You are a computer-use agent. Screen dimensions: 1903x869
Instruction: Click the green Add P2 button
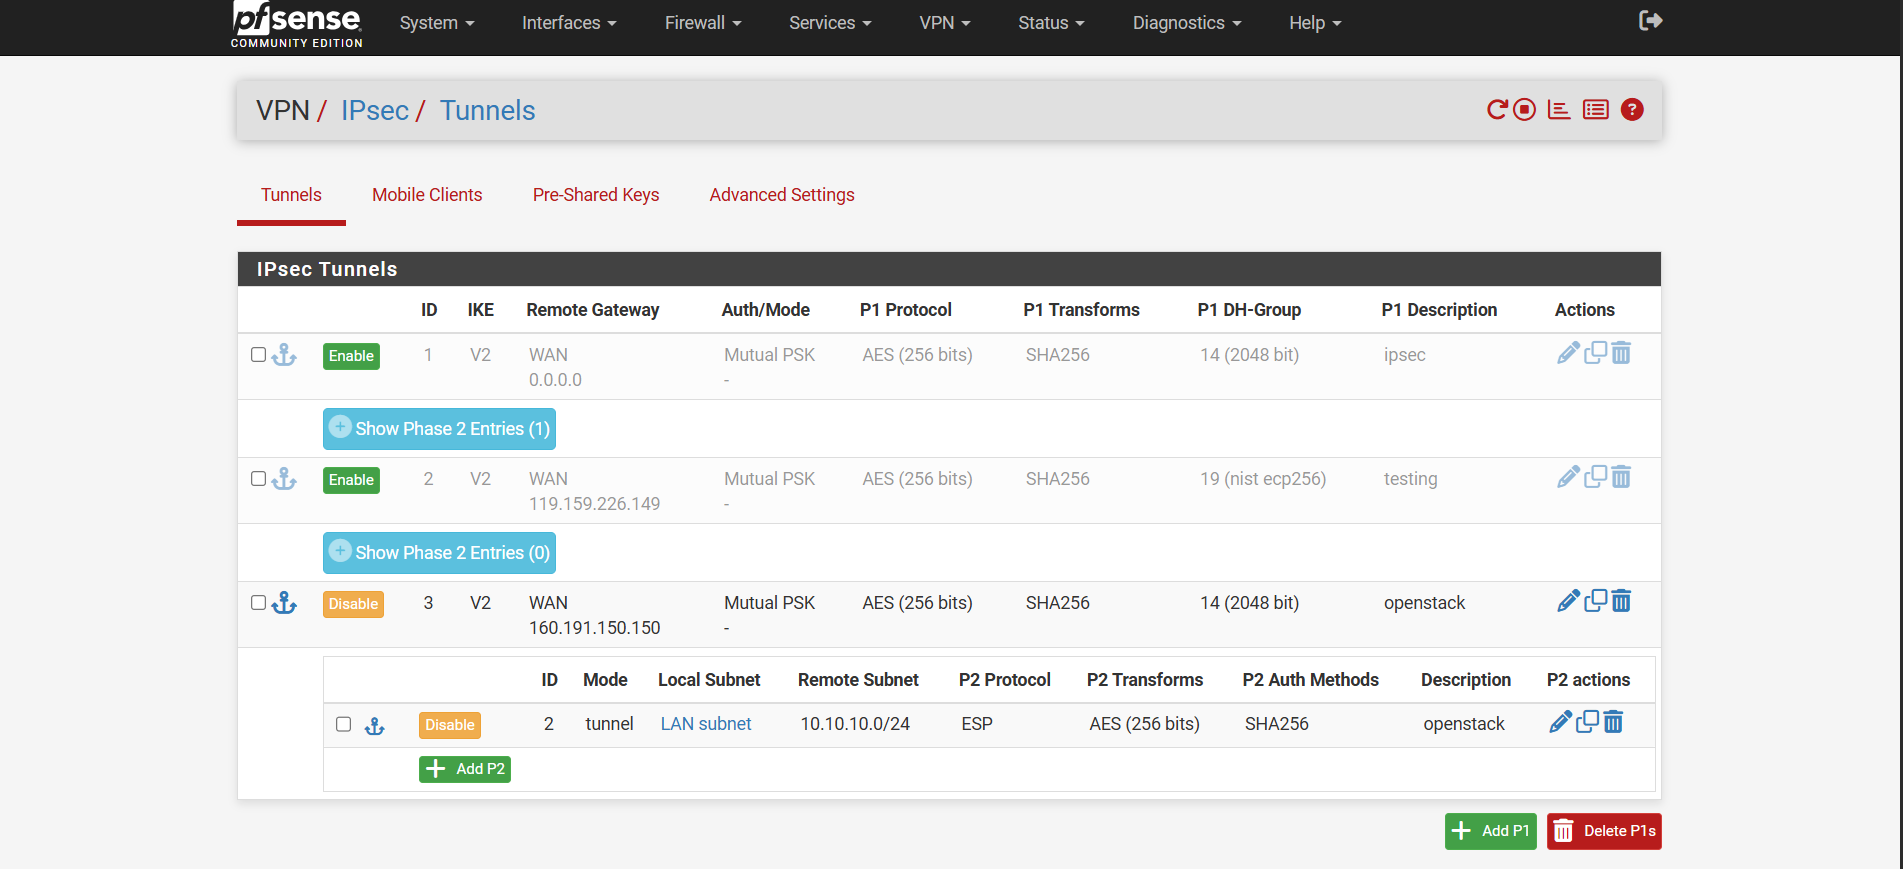point(465,769)
